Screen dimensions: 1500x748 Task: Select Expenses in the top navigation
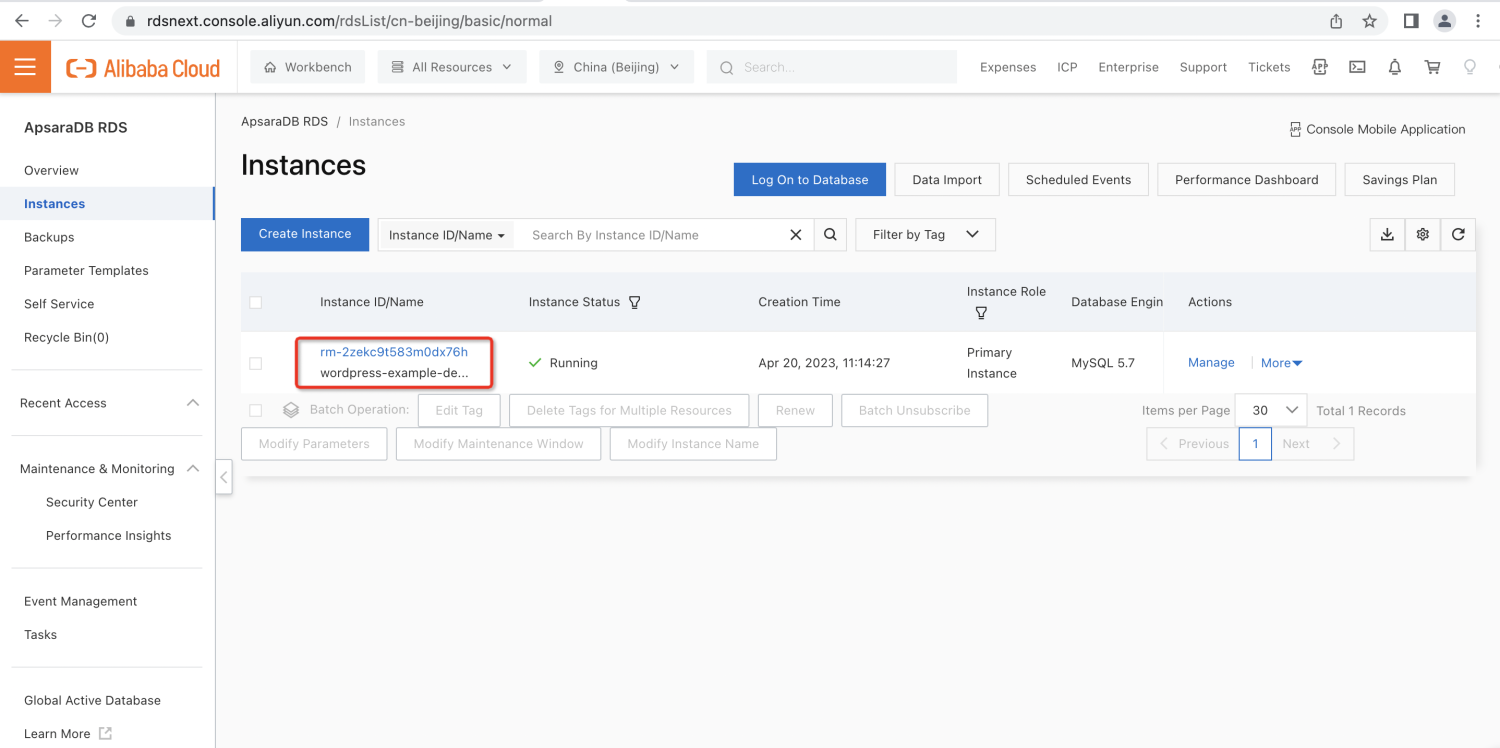pyautogui.click(x=1007, y=66)
